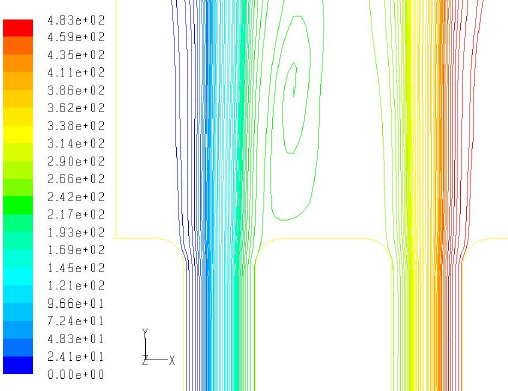Image resolution: width=508 pixels, height=391 pixels.
Task: Click the legend value 1.93e+02
Action: pos(76,232)
